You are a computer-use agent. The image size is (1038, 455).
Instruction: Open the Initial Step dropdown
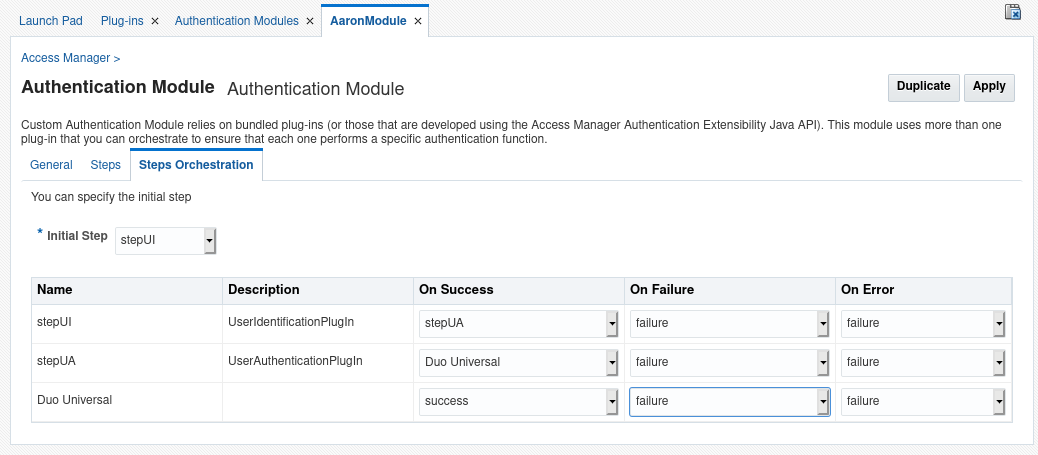pos(209,240)
